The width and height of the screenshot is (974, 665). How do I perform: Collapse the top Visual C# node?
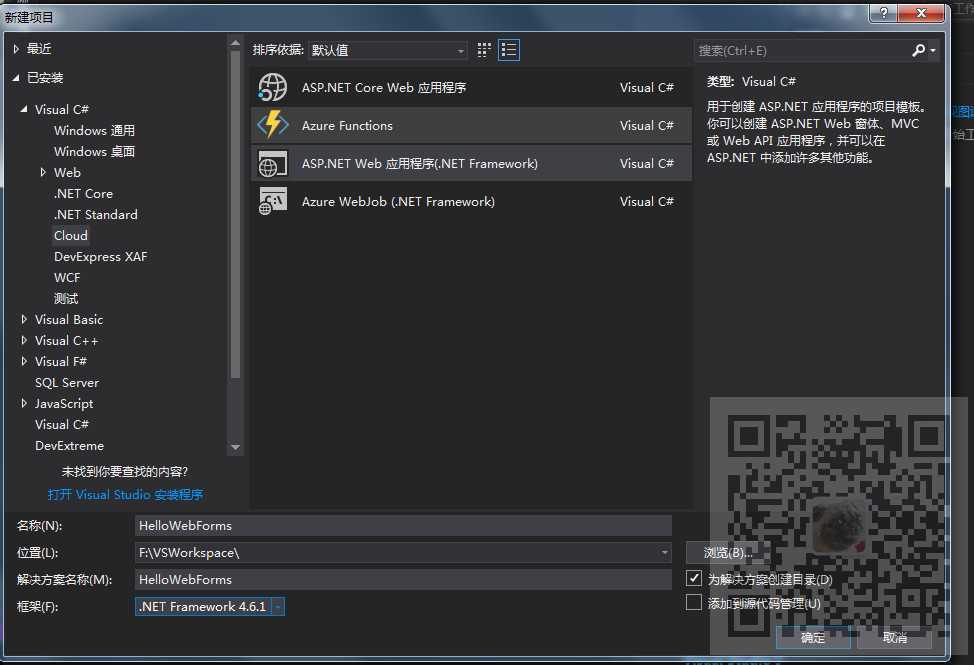[24, 109]
